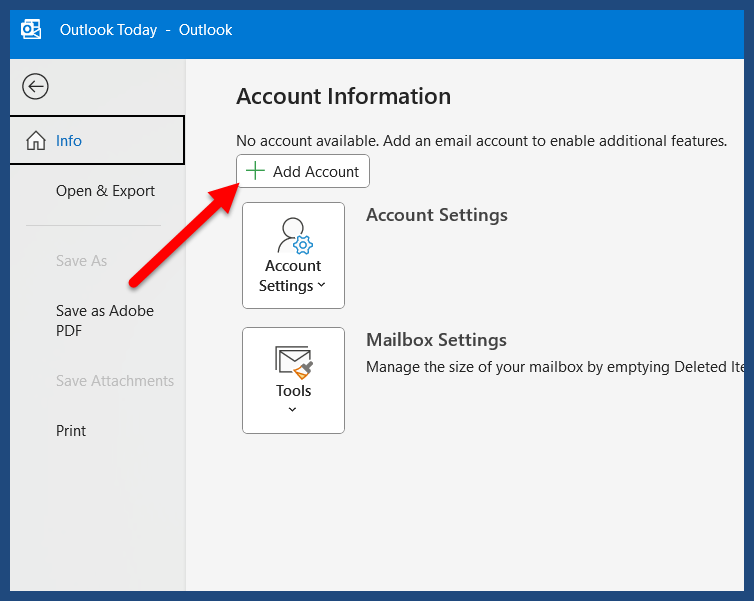Select Save as Adobe PDF
Image resolution: width=754 pixels, height=601 pixels.
pyautogui.click(x=105, y=321)
